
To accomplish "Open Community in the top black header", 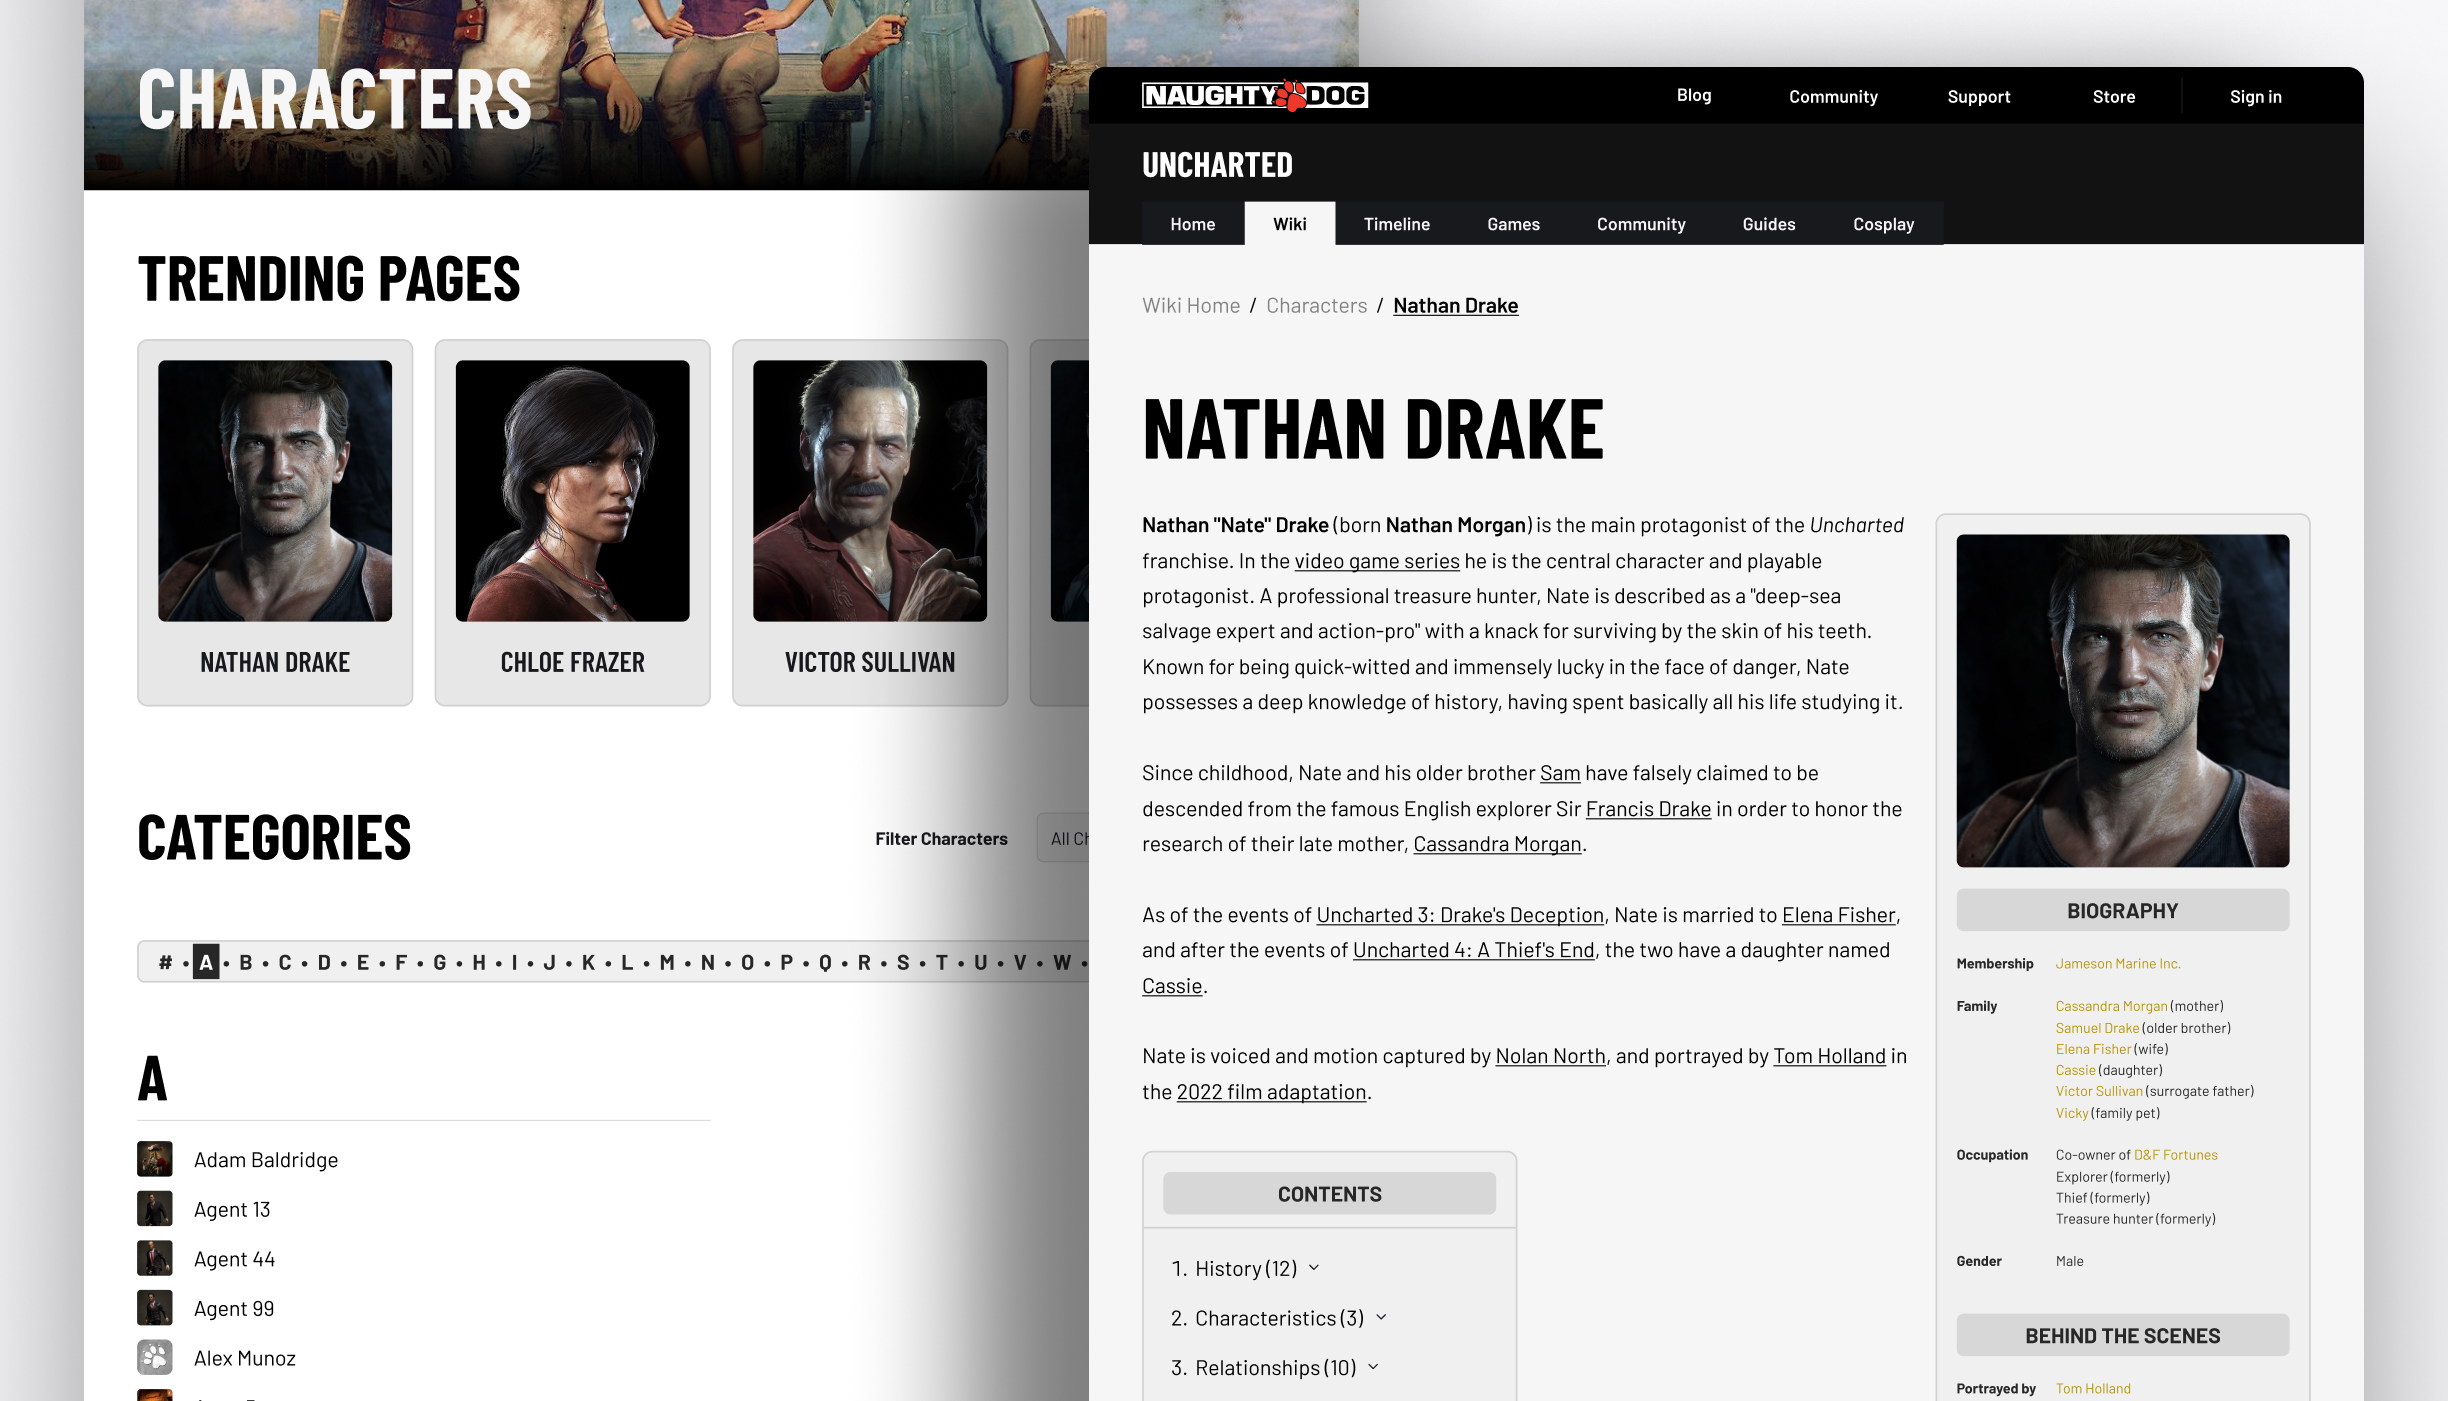I will 1833,97.
